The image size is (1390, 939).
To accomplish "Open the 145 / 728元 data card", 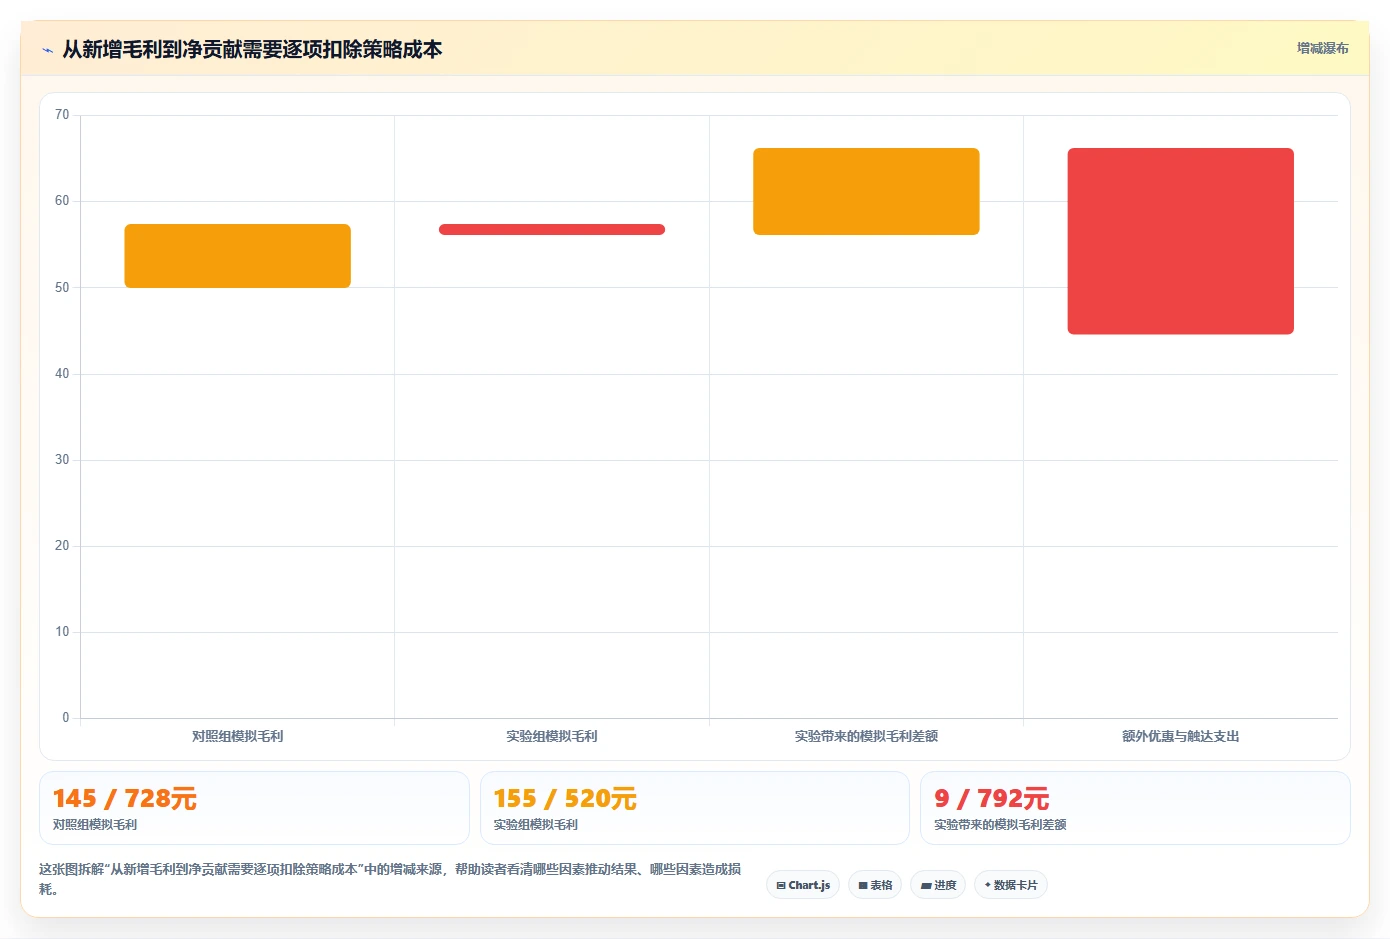I will [x=254, y=808].
